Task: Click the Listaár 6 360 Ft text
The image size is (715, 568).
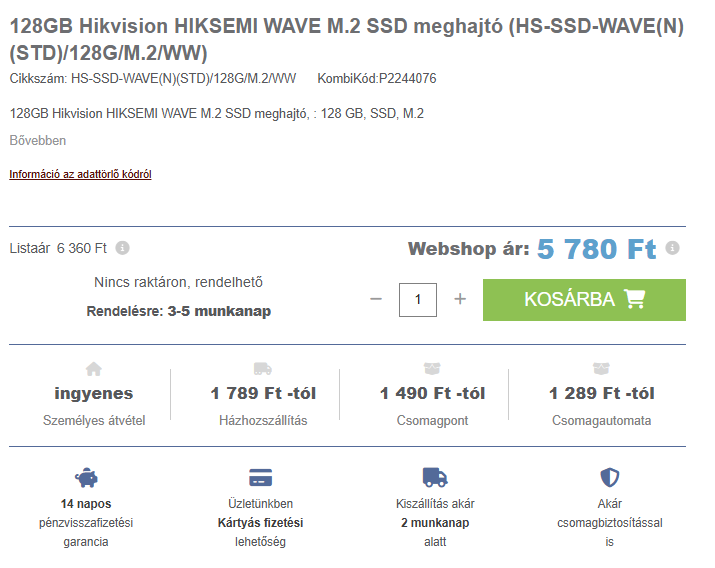Action: [58, 248]
